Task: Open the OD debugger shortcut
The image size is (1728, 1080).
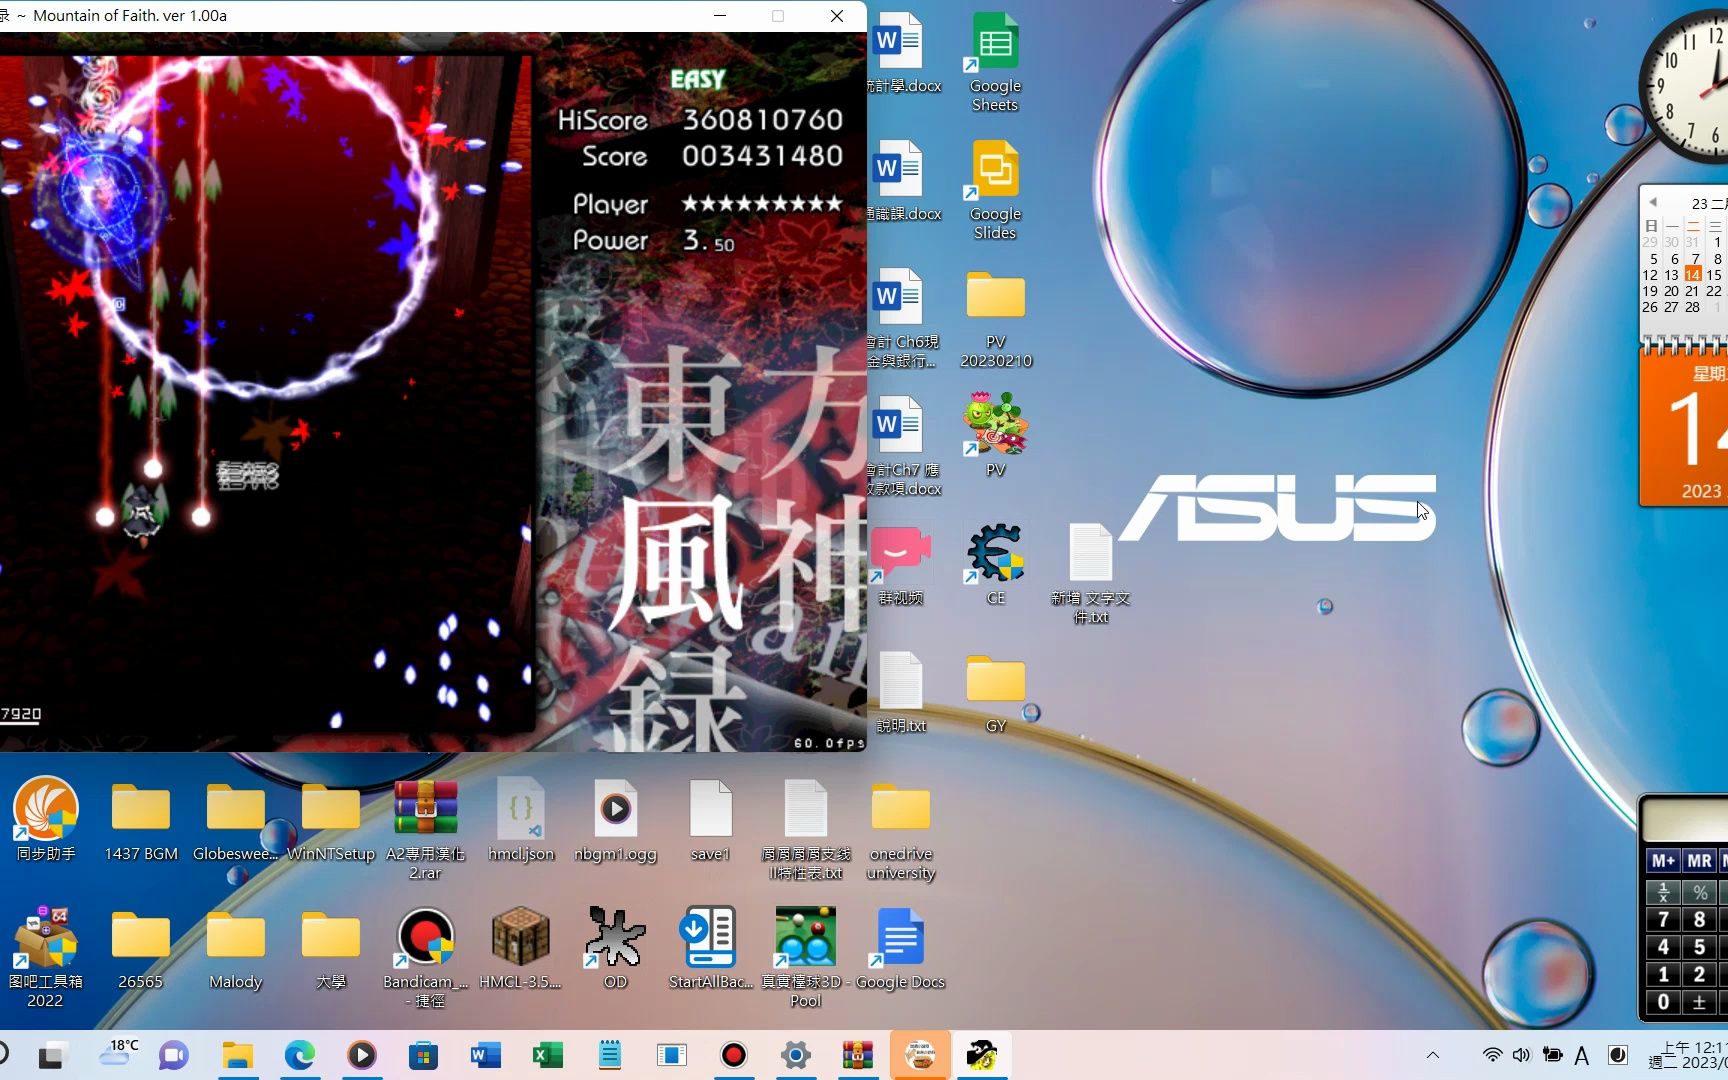Action: click(x=615, y=948)
